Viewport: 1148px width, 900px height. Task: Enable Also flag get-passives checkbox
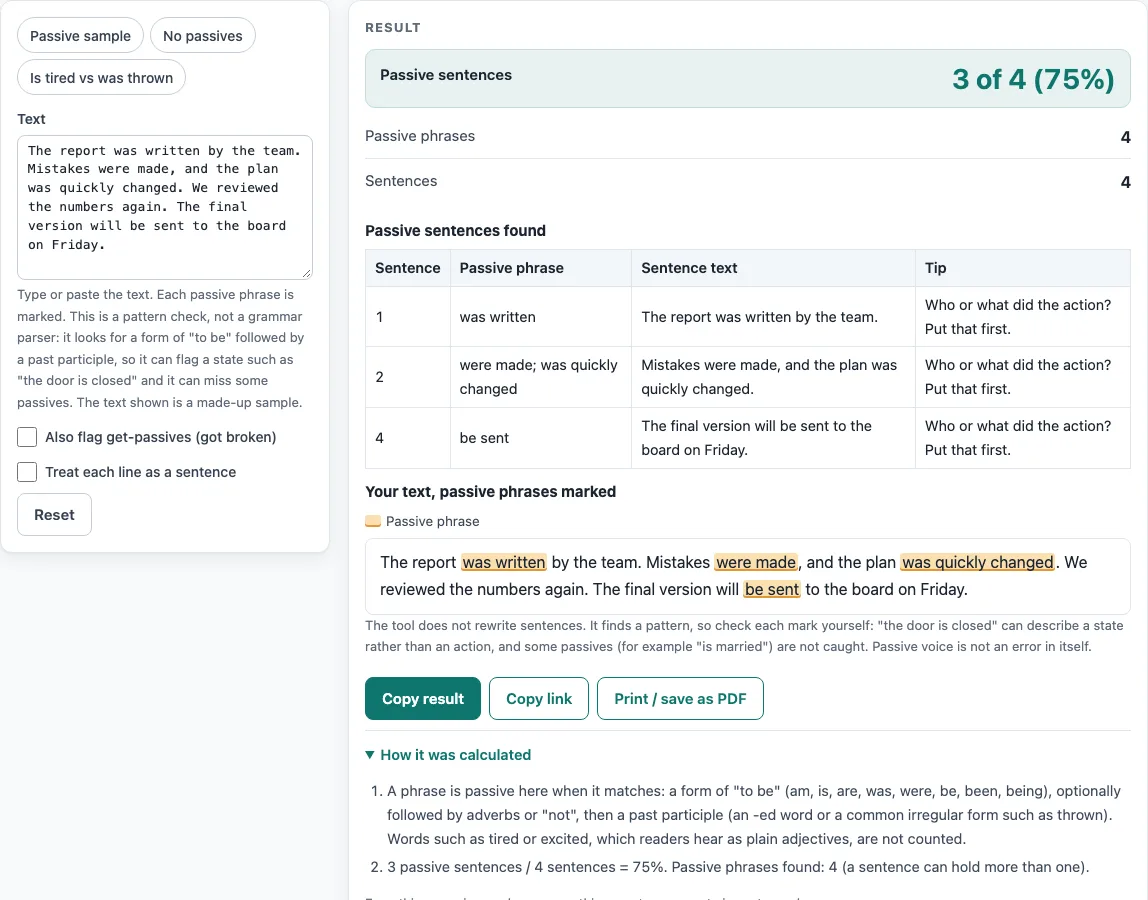(x=27, y=437)
